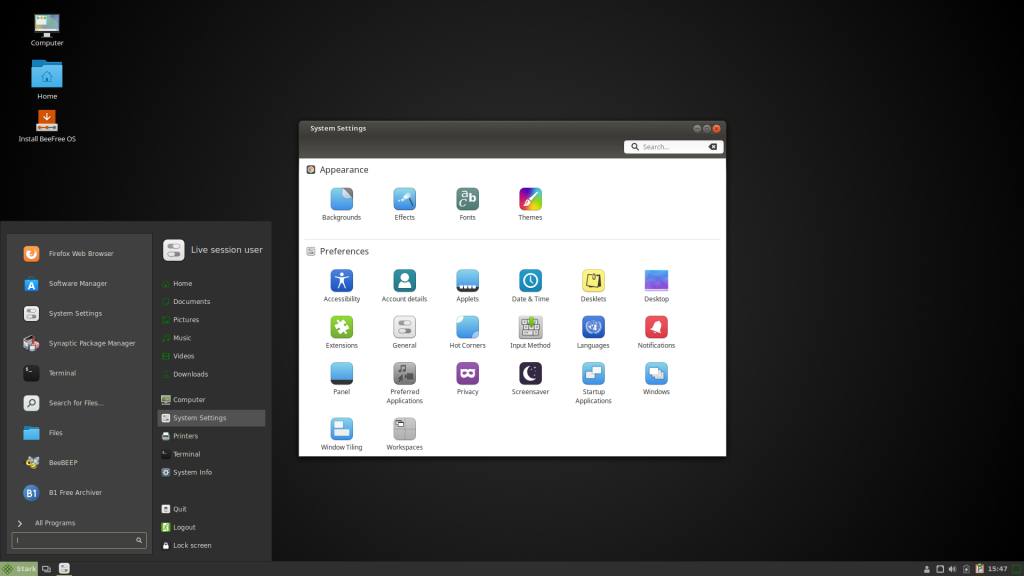Click the System Settings search field
This screenshot has height=576, width=1024.
pos(672,146)
